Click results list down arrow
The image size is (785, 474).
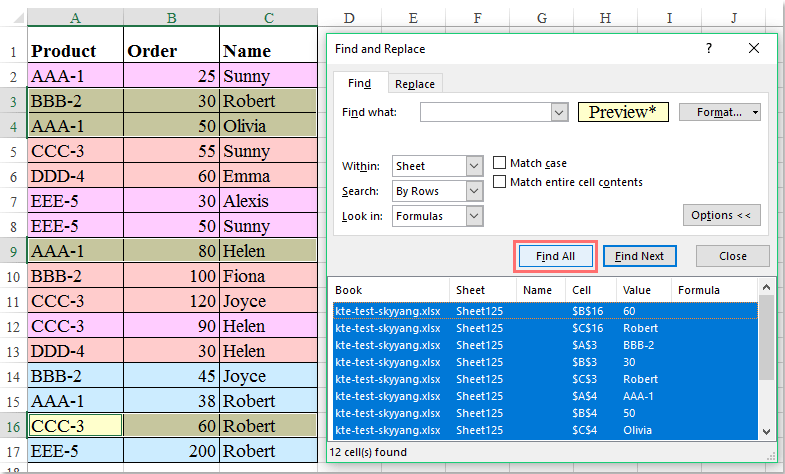coord(766,431)
